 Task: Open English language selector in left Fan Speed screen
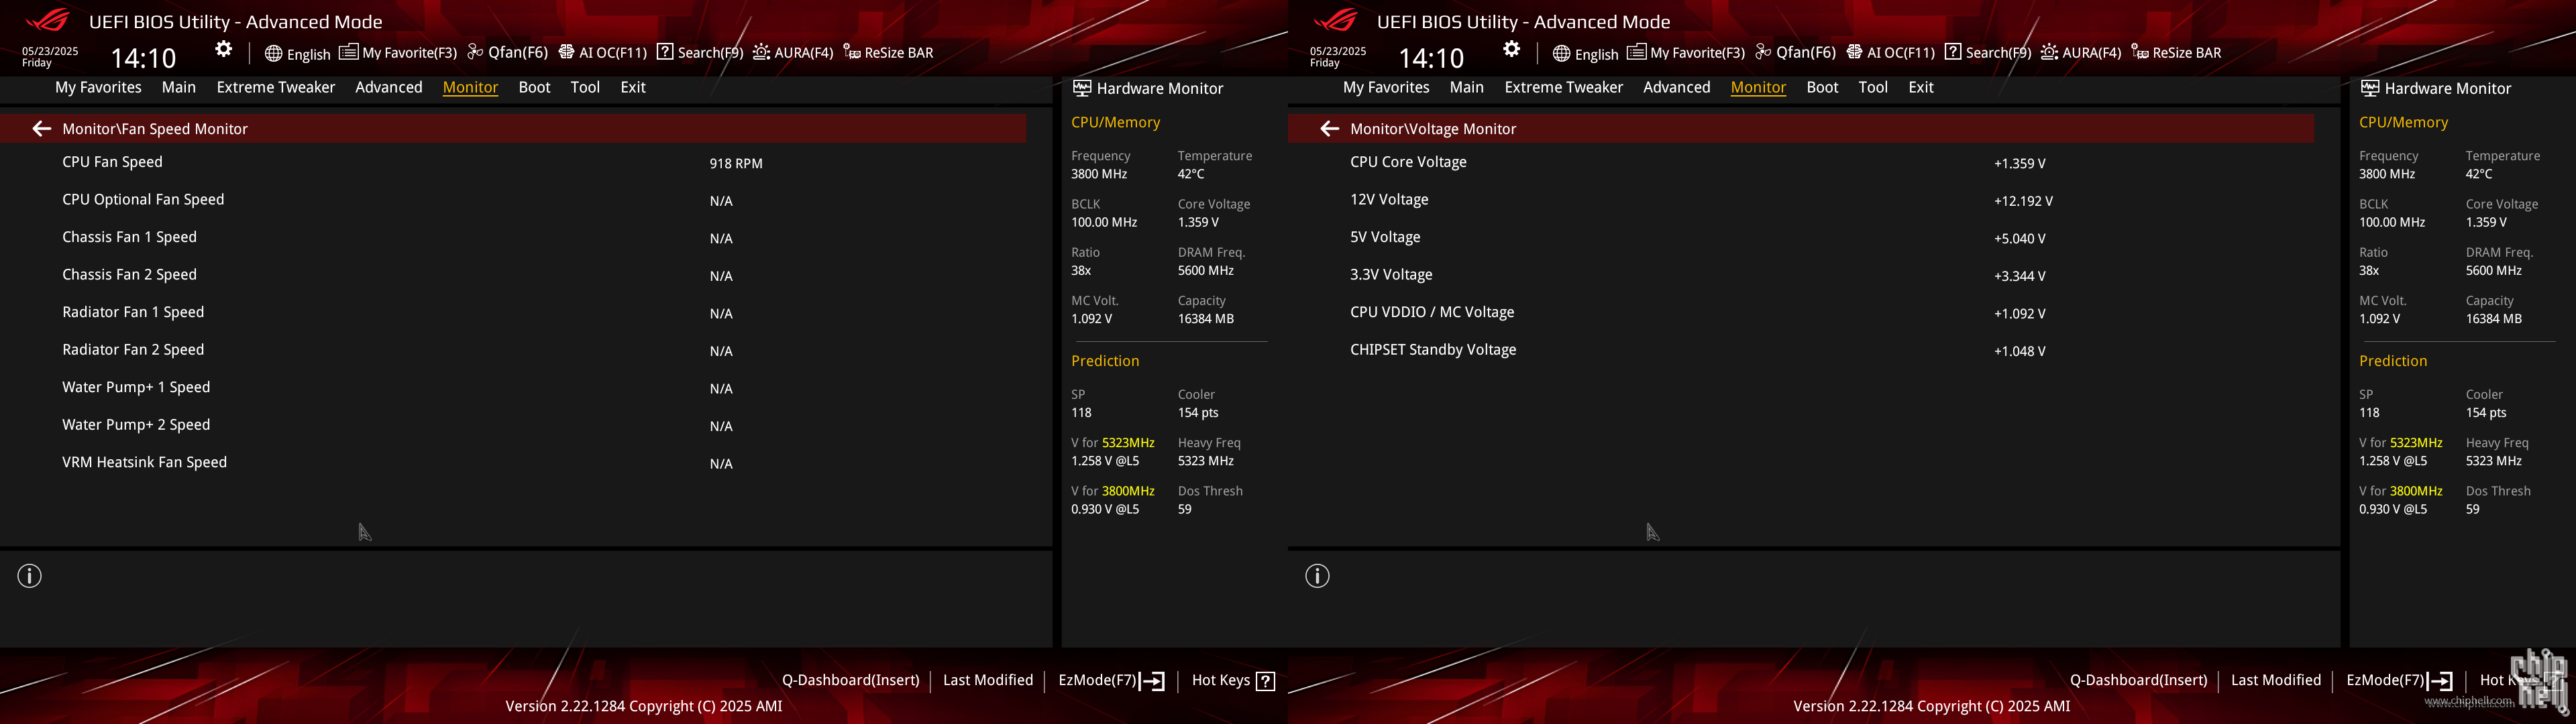tap(297, 53)
